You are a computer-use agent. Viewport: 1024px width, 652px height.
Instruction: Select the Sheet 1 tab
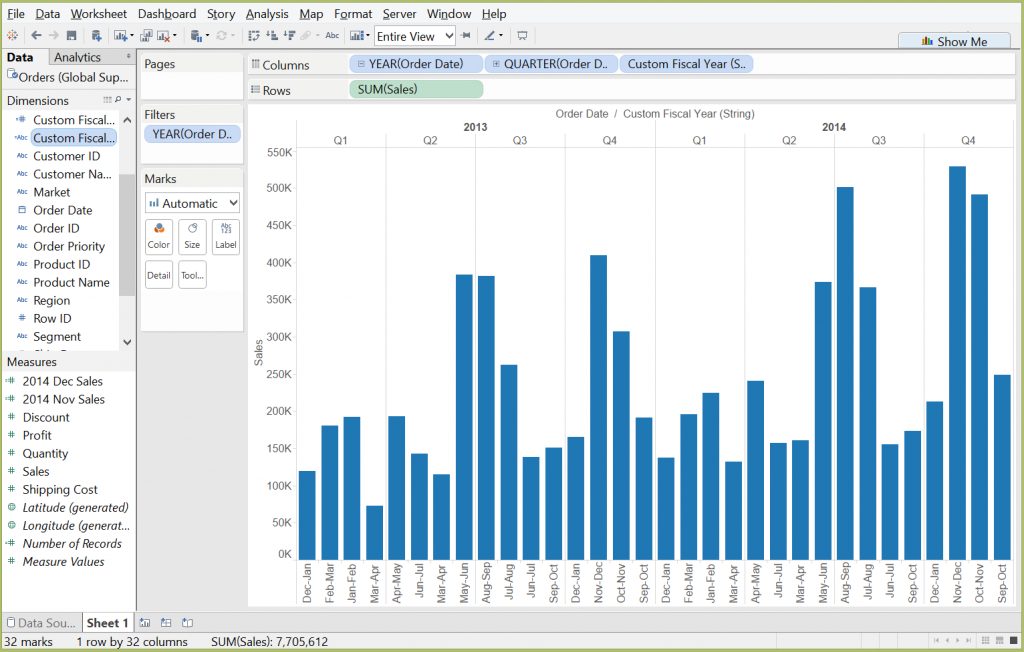[107, 623]
